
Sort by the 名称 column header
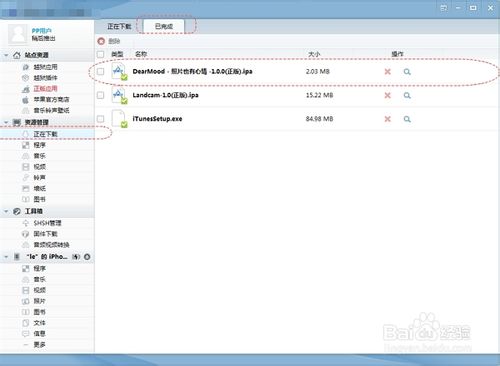141,54
